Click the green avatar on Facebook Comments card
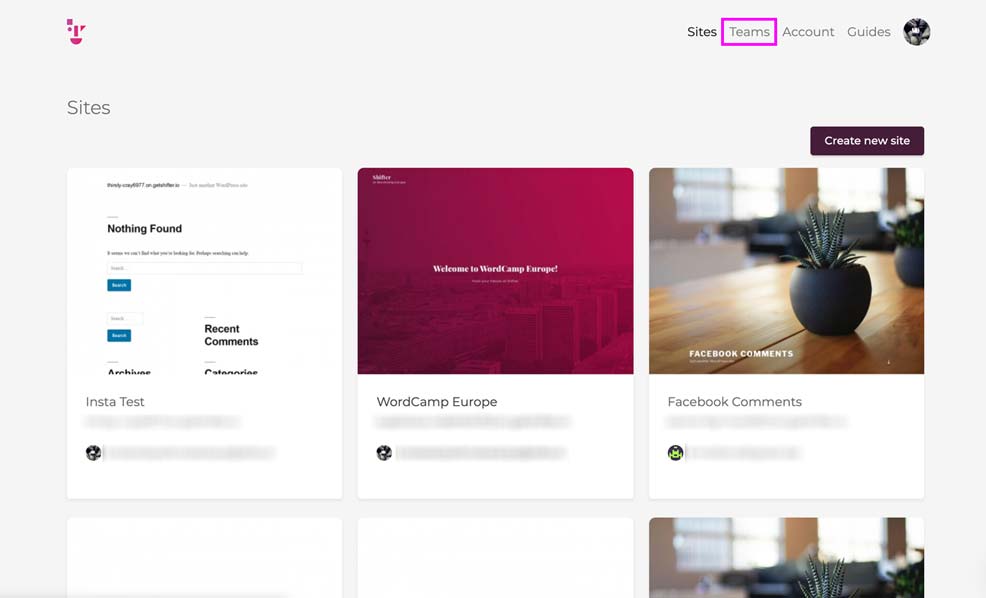Viewport: 986px width, 598px height. click(675, 452)
